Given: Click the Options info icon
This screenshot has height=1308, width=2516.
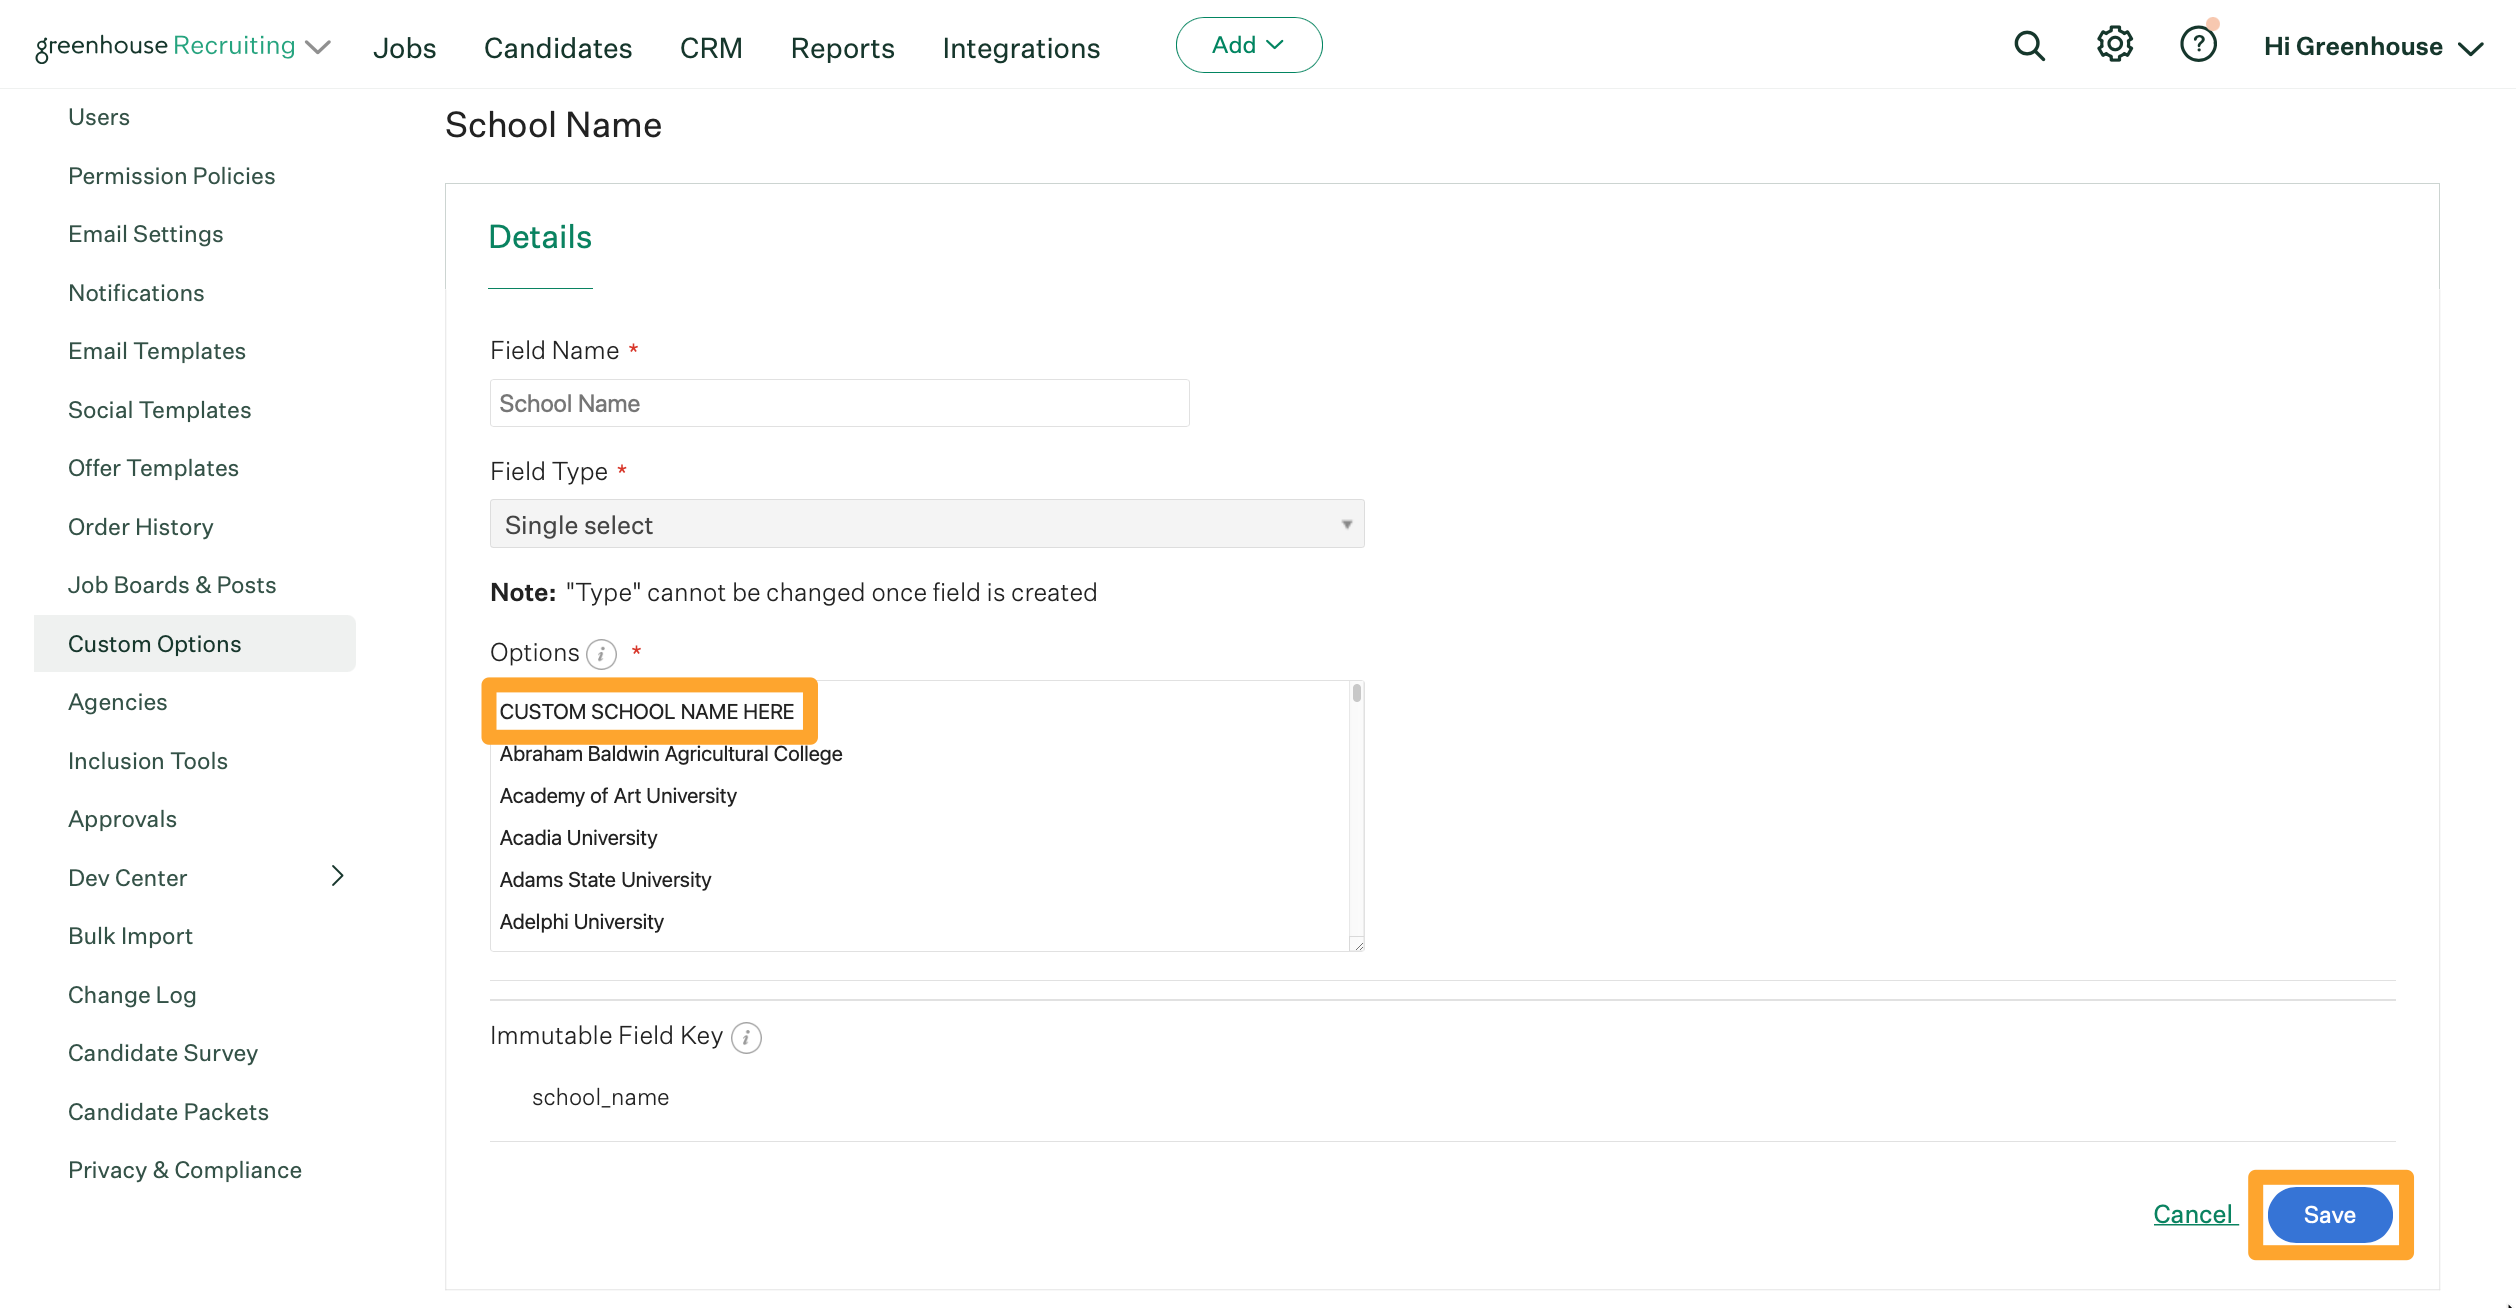Looking at the screenshot, I should pyautogui.click(x=601, y=654).
